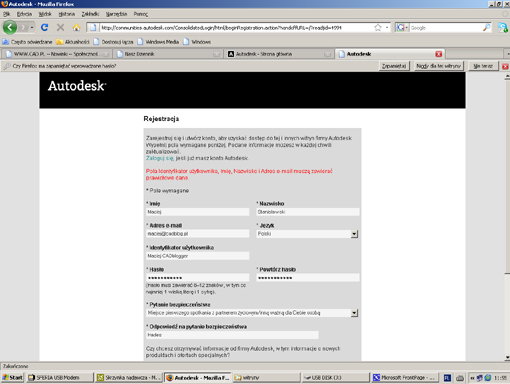Switch to Microsoft FrontPage taskbar item
Viewport: 510px width, 384px height.
404,378
